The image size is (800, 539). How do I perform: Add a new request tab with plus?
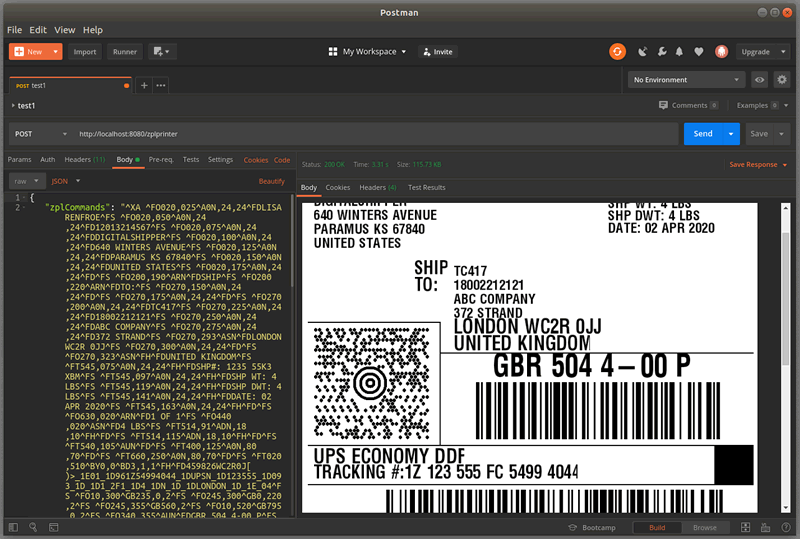(x=143, y=85)
